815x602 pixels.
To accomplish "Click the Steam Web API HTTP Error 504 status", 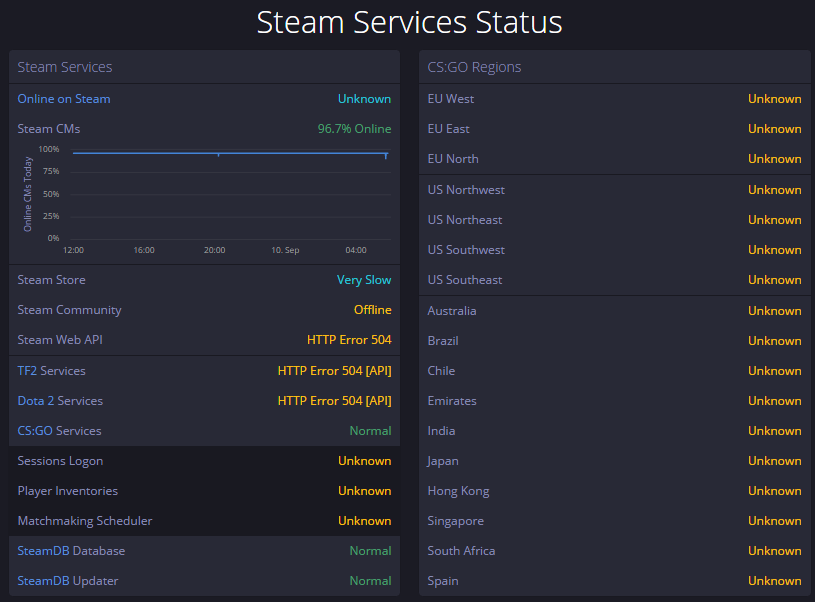I will tap(349, 340).
